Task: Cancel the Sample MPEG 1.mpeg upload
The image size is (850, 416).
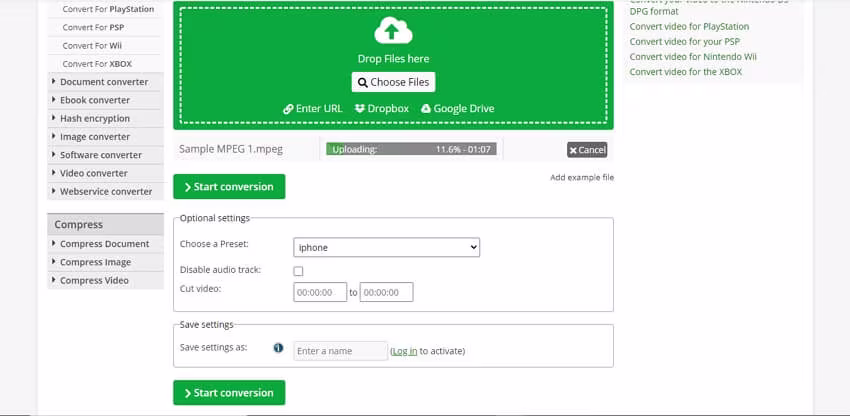Action: (587, 150)
